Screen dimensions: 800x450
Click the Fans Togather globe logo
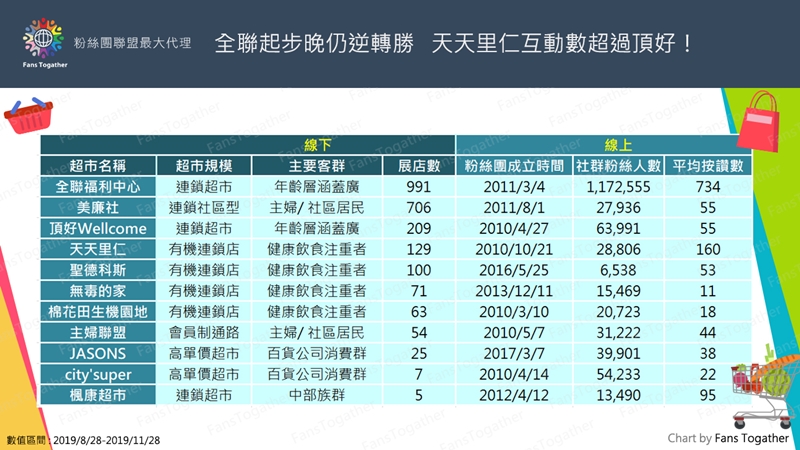44,39
